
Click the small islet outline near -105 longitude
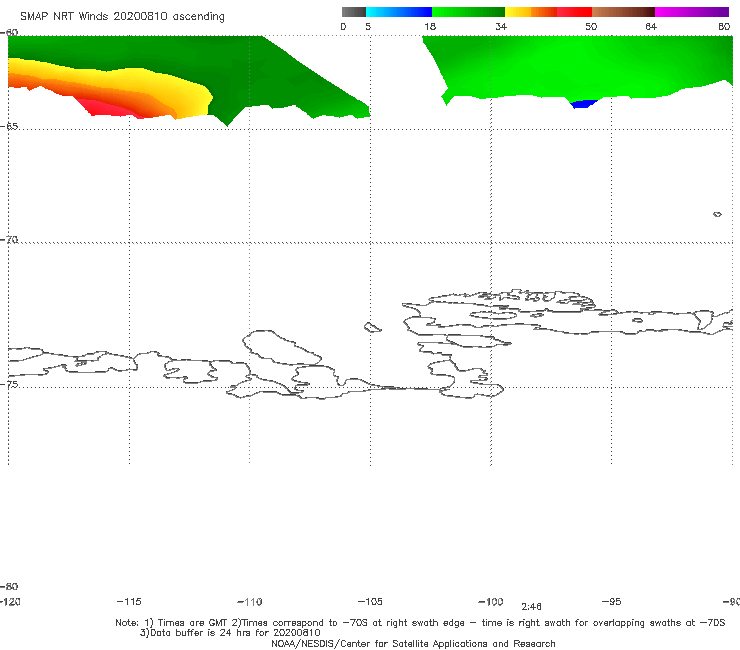pyautogui.click(x=372, y=327)
